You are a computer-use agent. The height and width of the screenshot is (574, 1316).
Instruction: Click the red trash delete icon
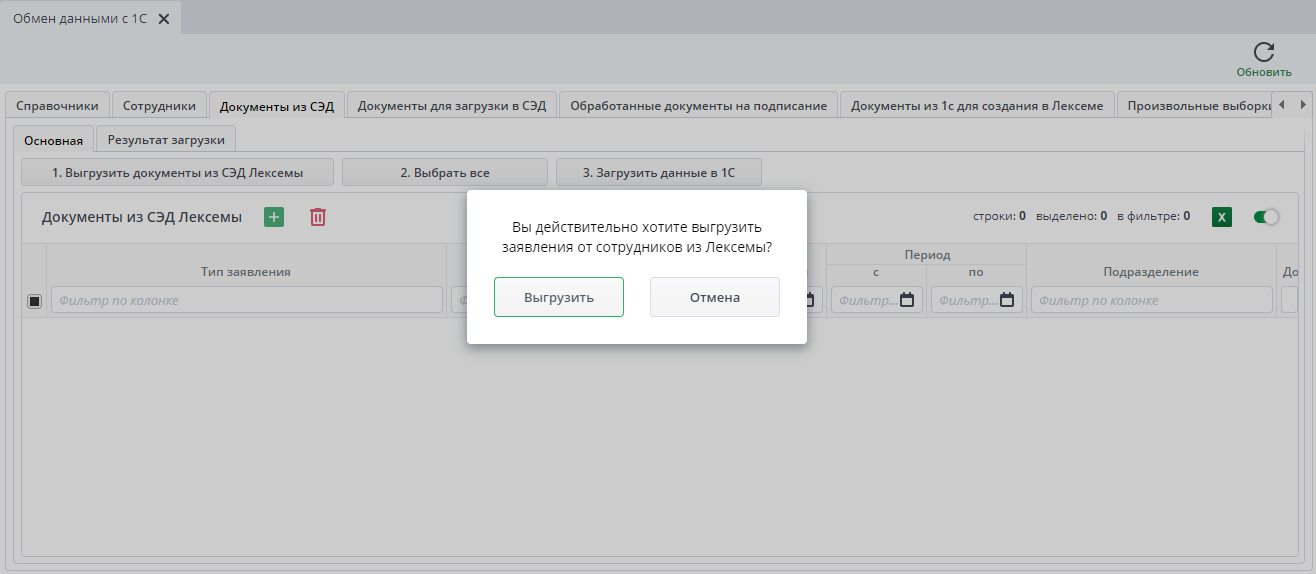click(x=318, y=217)
